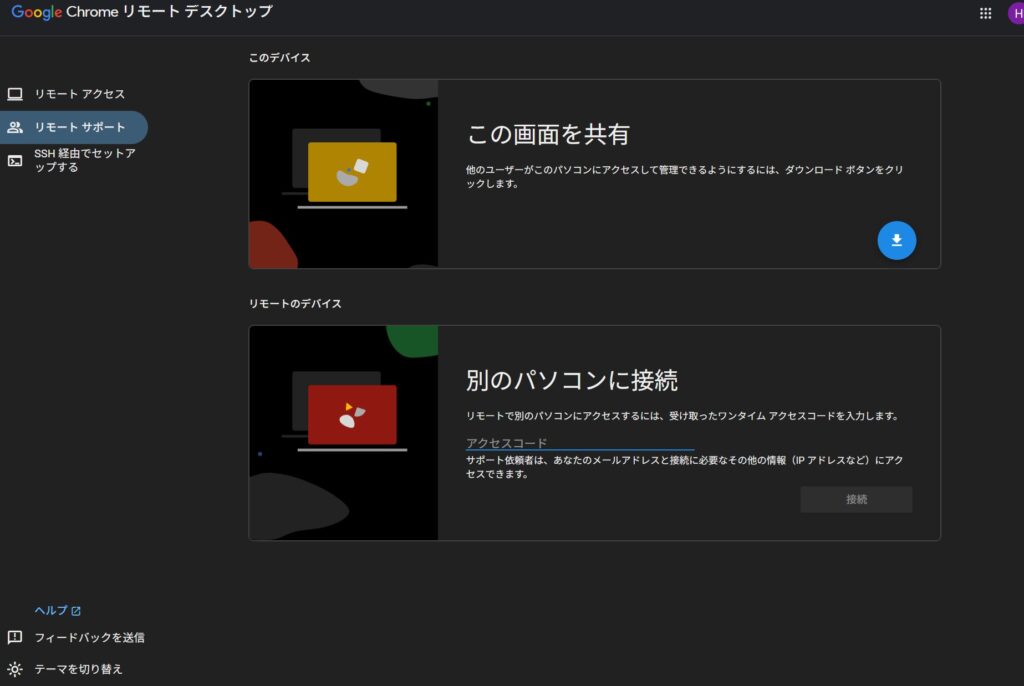The image size is (1024, 686).
Task: Click the sun icon for theme switching
Action: (15, 669)
